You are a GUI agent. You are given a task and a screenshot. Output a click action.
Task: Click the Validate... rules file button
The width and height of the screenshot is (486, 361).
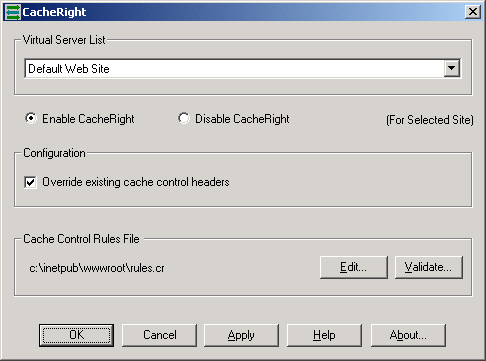tap(429, 267)
